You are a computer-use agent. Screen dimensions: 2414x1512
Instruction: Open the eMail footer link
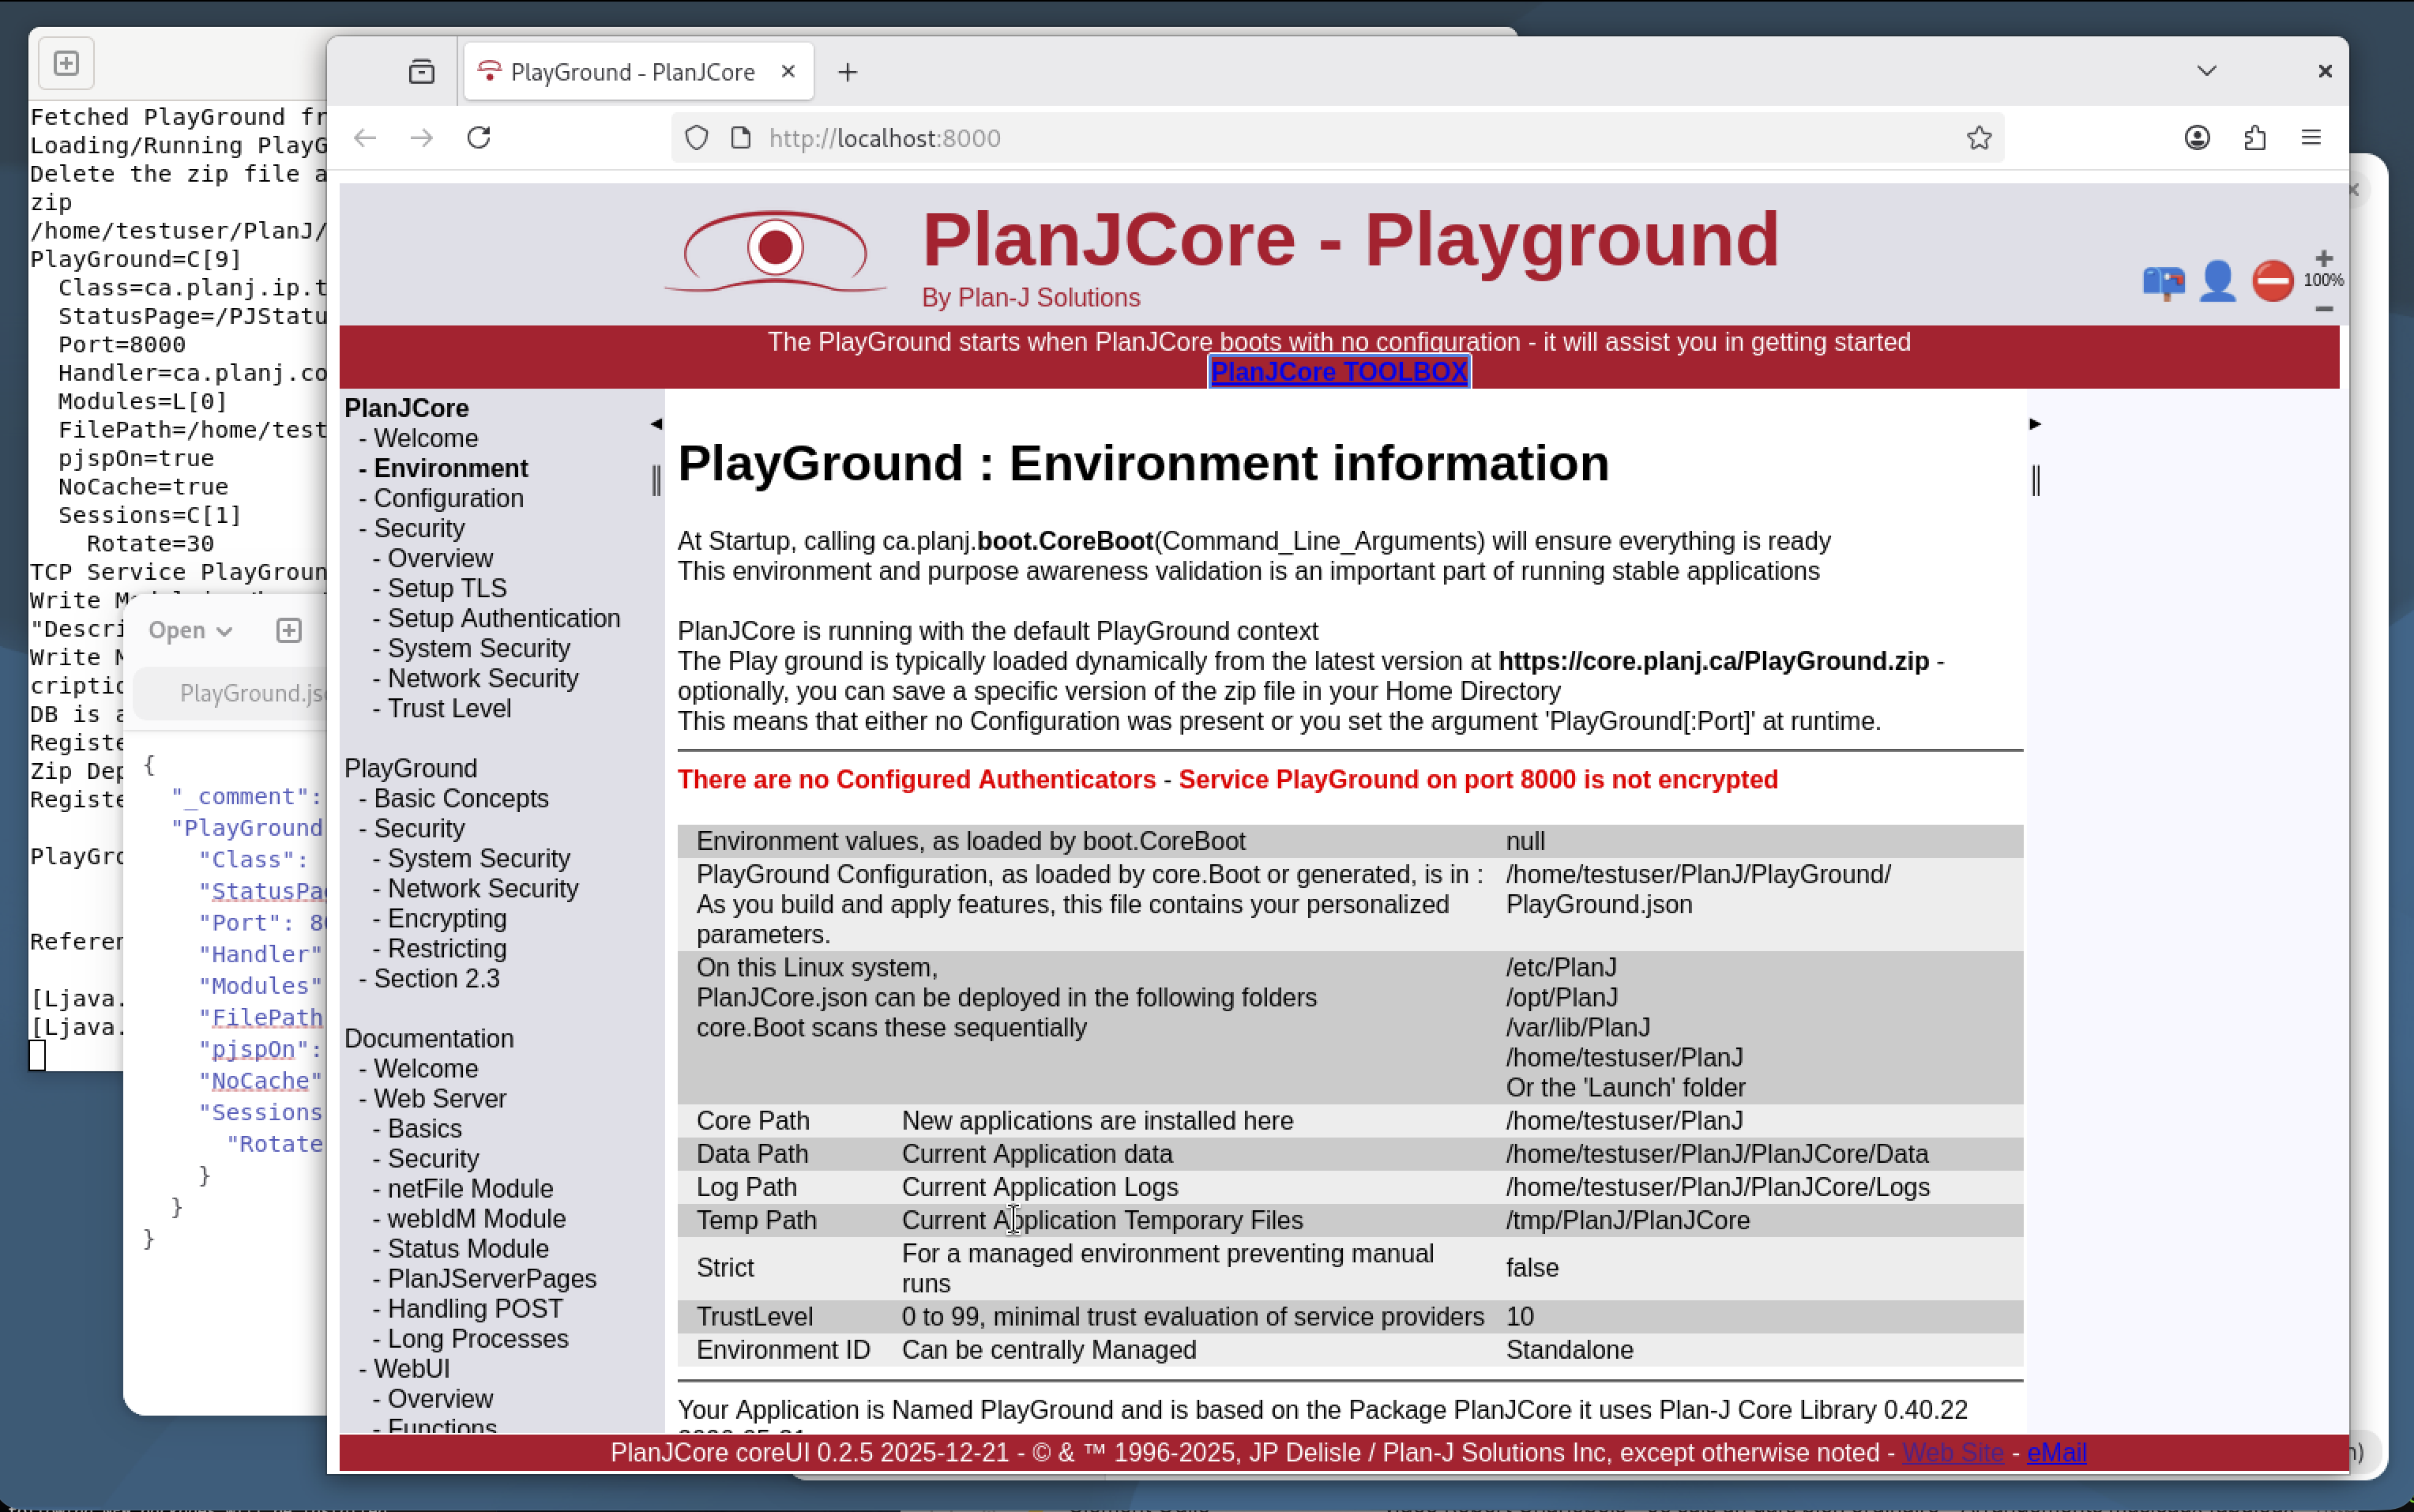[x=2056, y=1452]
